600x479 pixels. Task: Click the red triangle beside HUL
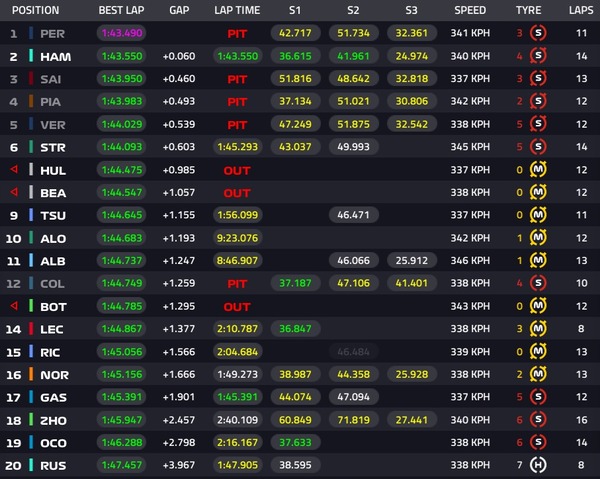click(13, 169)
